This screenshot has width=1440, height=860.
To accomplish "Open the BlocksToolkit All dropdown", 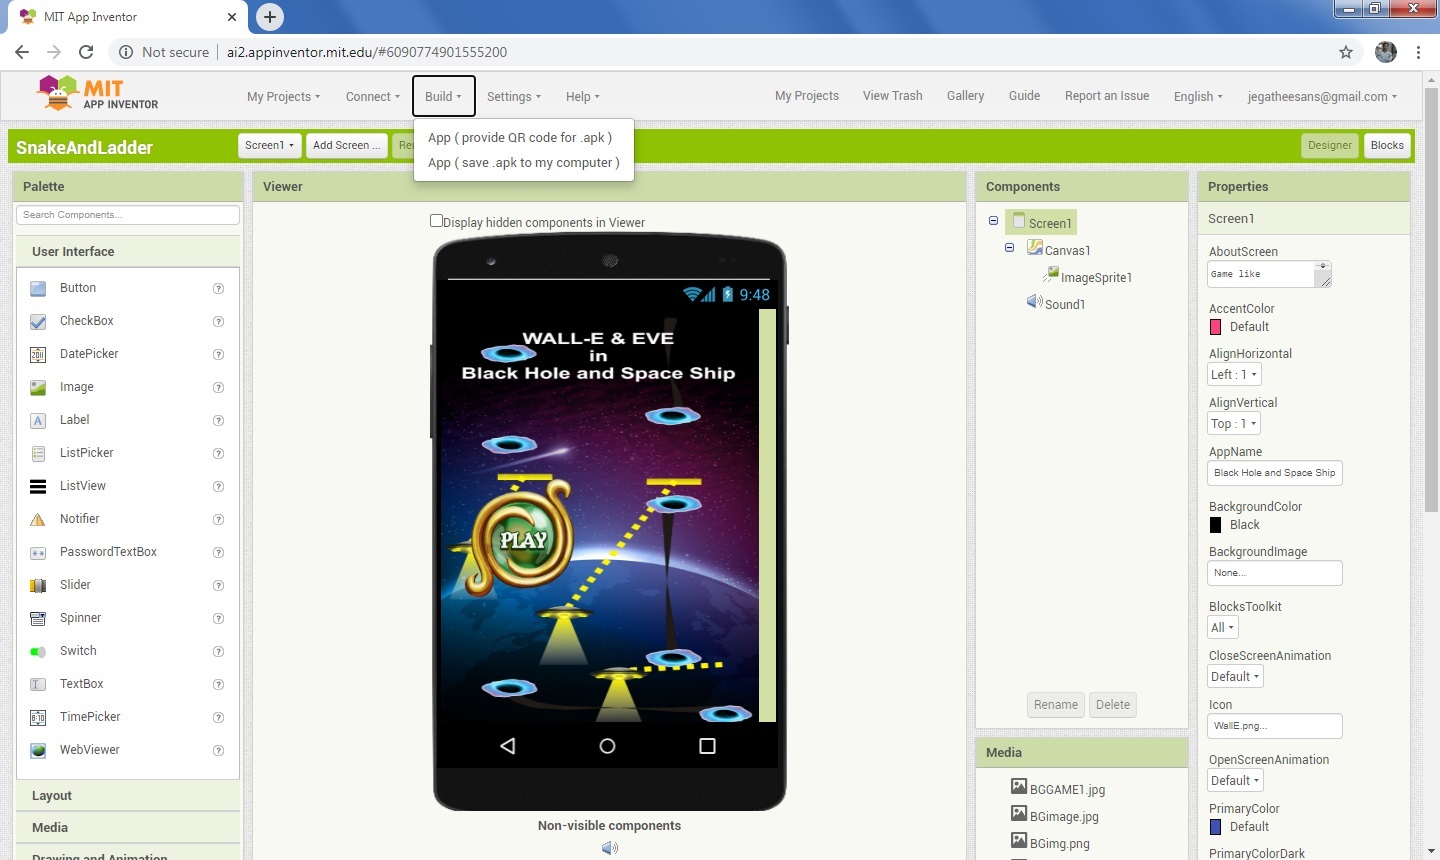I will (1223, 627).
